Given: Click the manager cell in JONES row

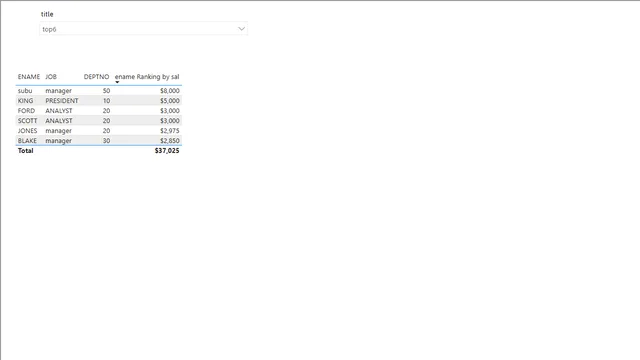Looking at the screenshot, I should point(58,131).
